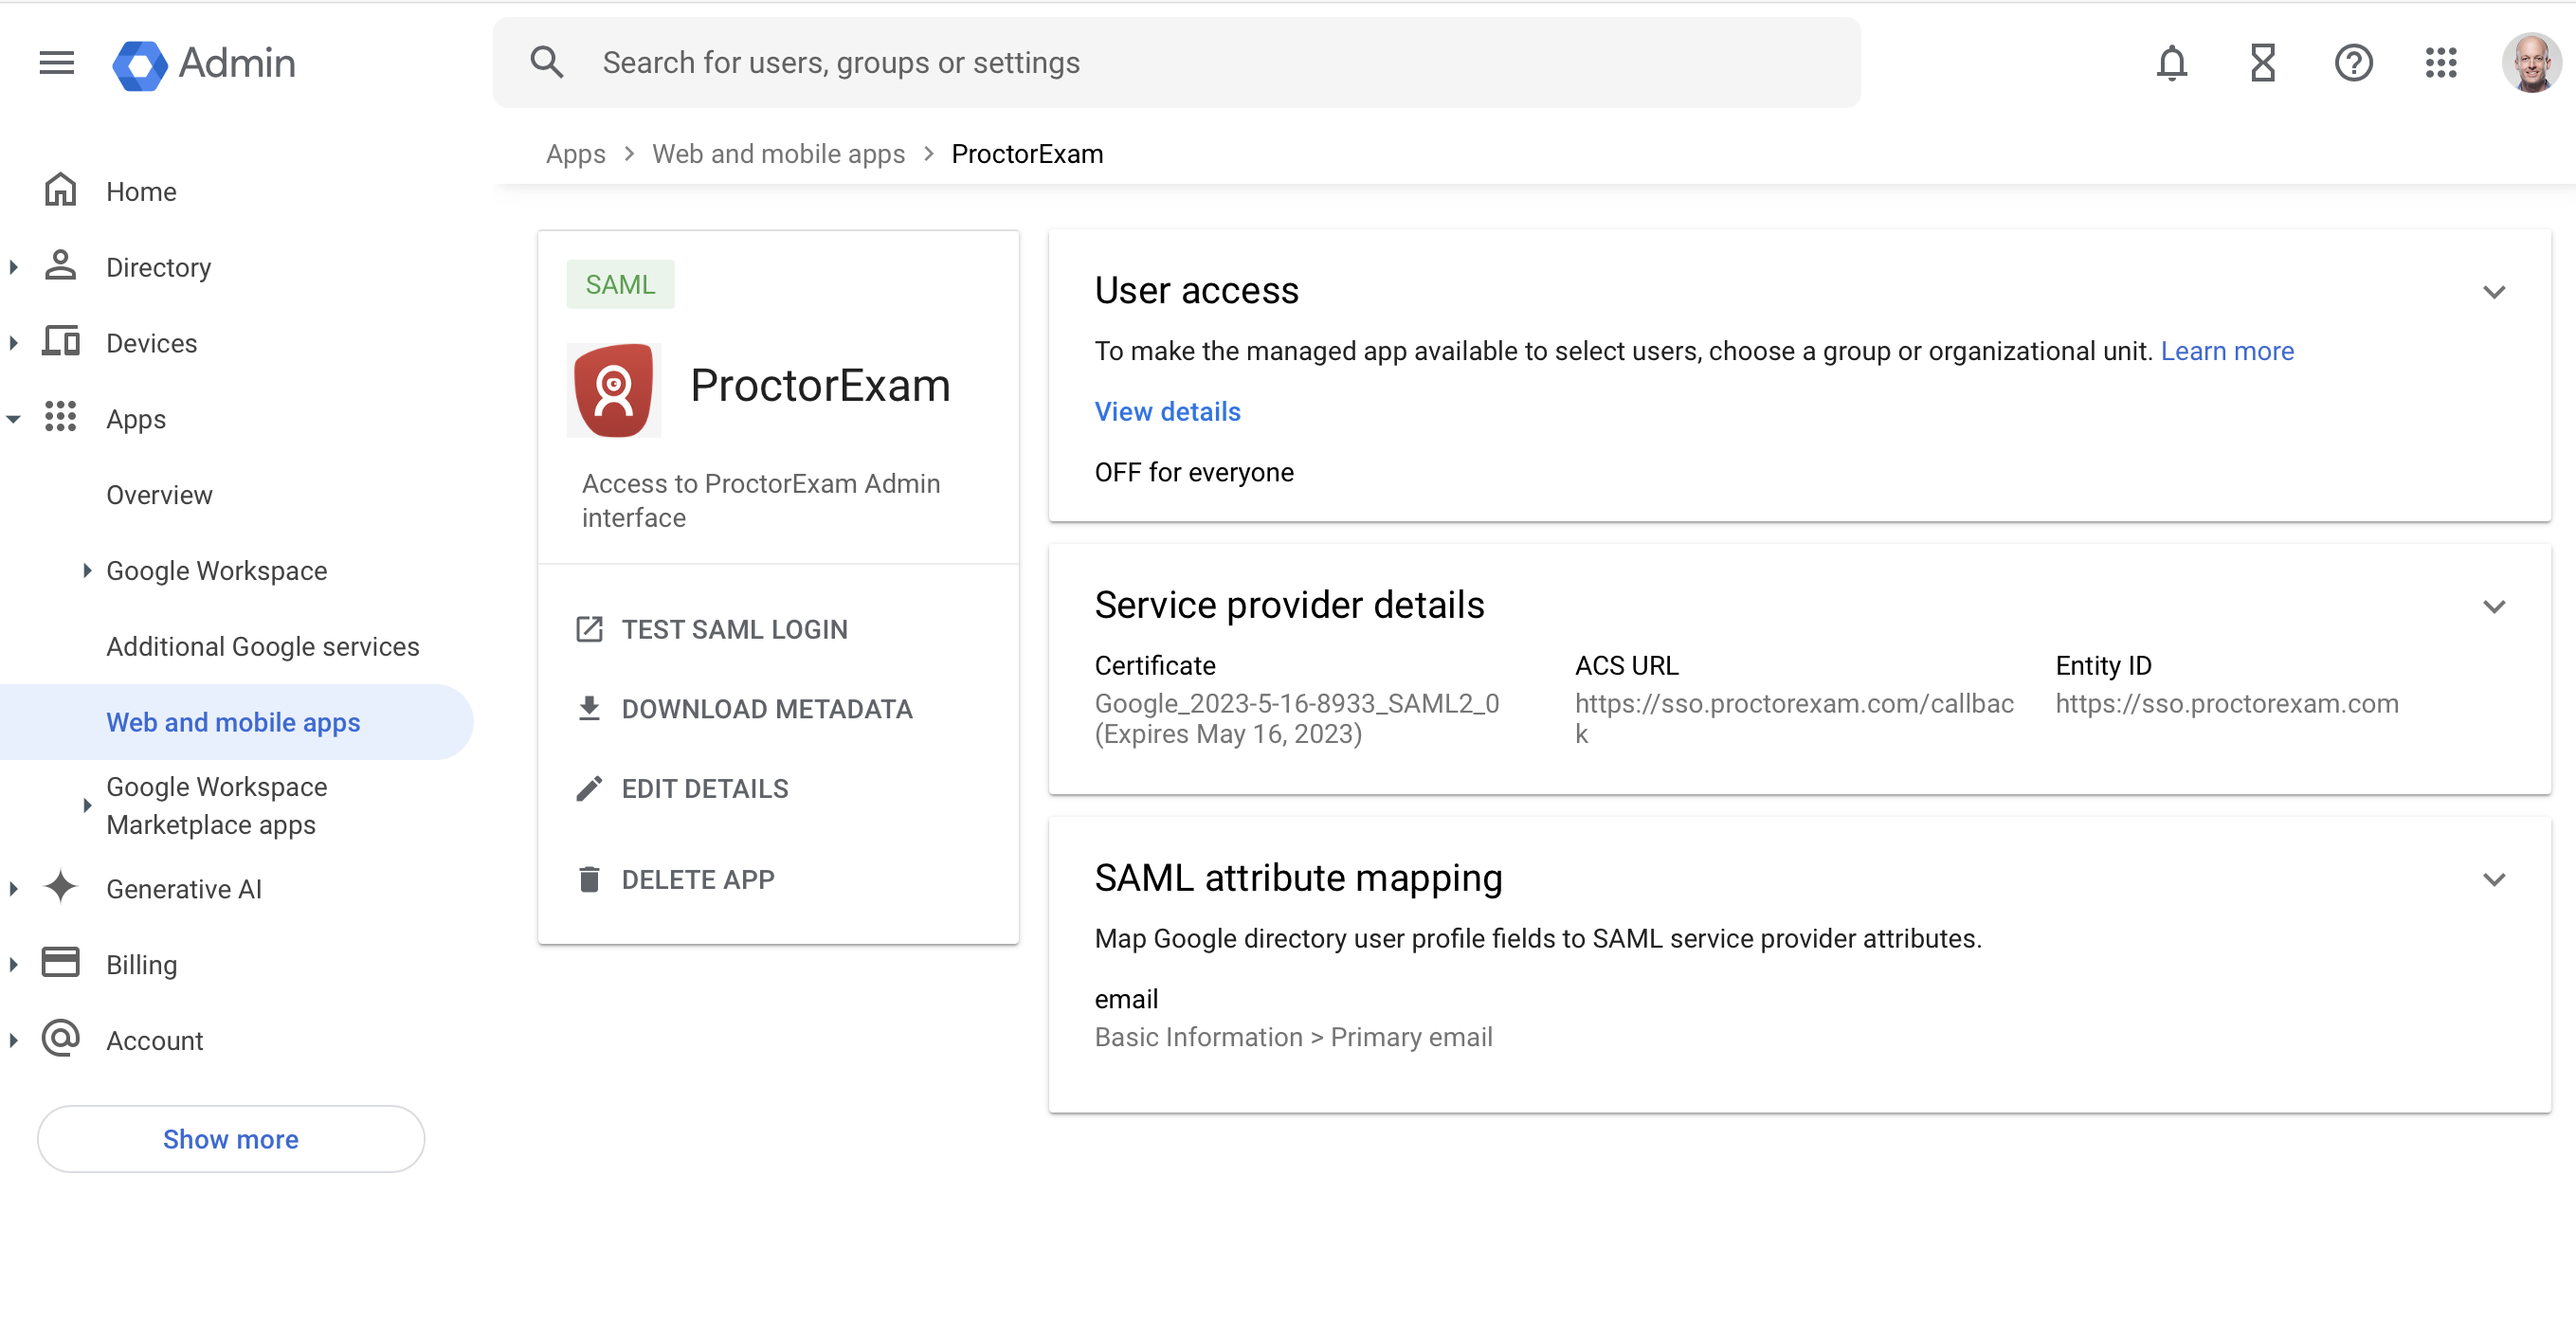Open Additional Google services

click(263, 647)
